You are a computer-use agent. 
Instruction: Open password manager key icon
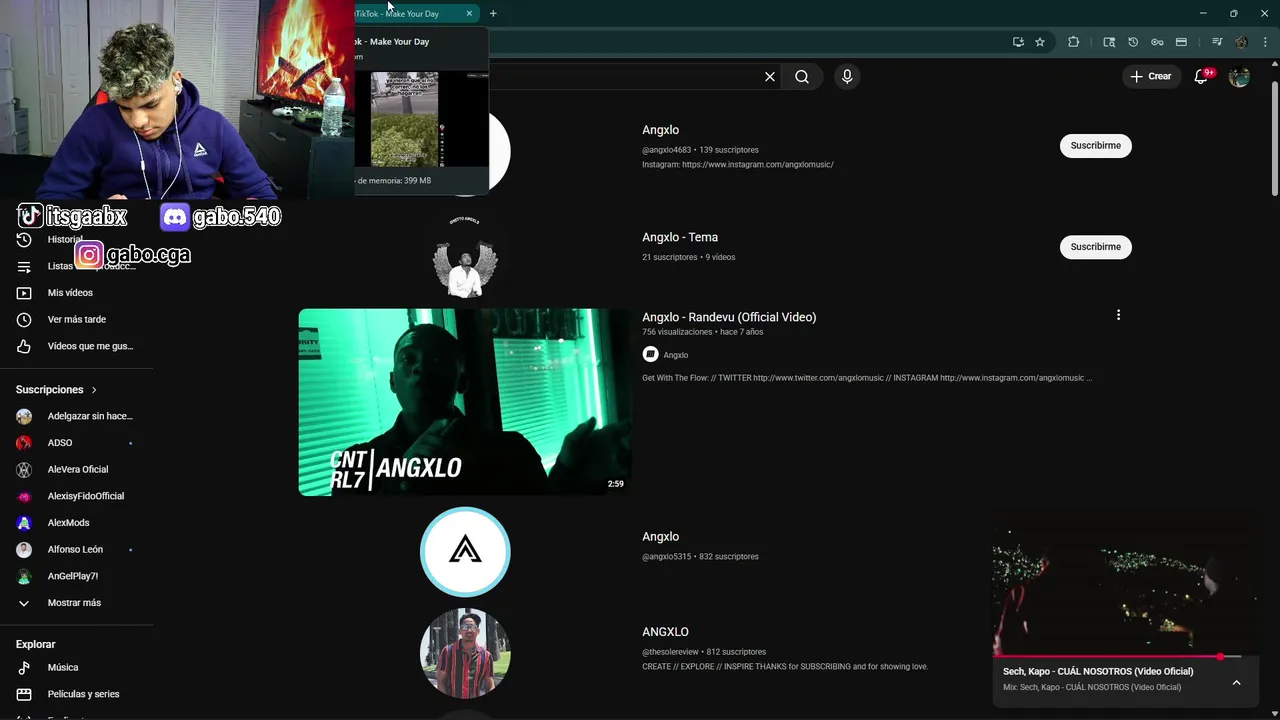1157,42
